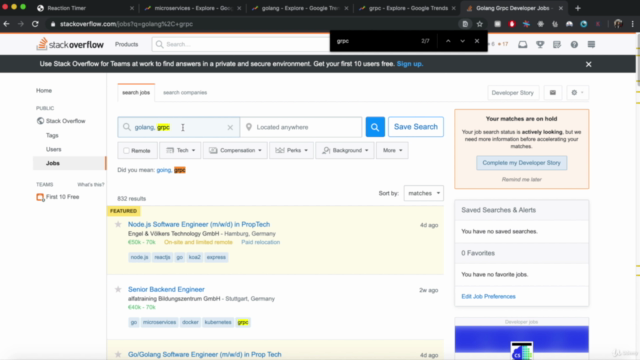Click the 'going' spelling suggestion
The width and height of the screenshot is (640, 360).
click(x=163, y=170)
